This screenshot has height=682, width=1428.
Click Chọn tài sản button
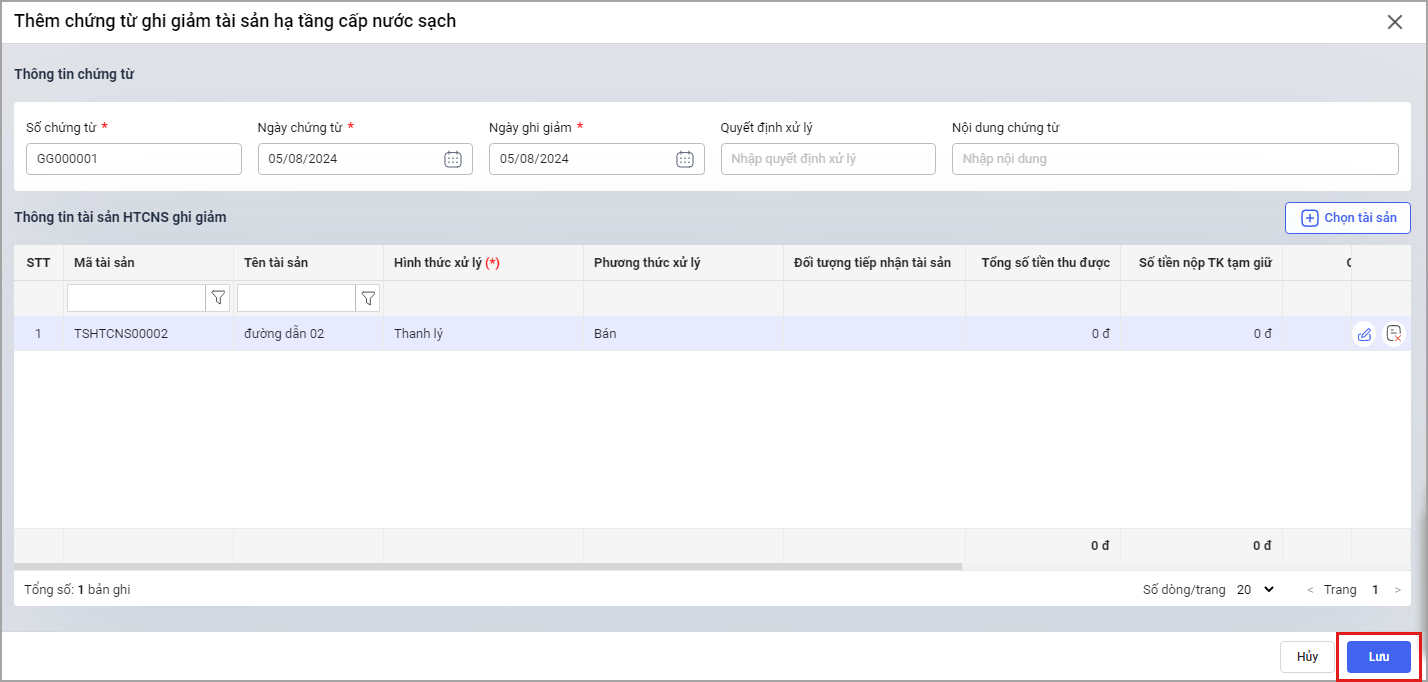click(x=1348, y=218)
